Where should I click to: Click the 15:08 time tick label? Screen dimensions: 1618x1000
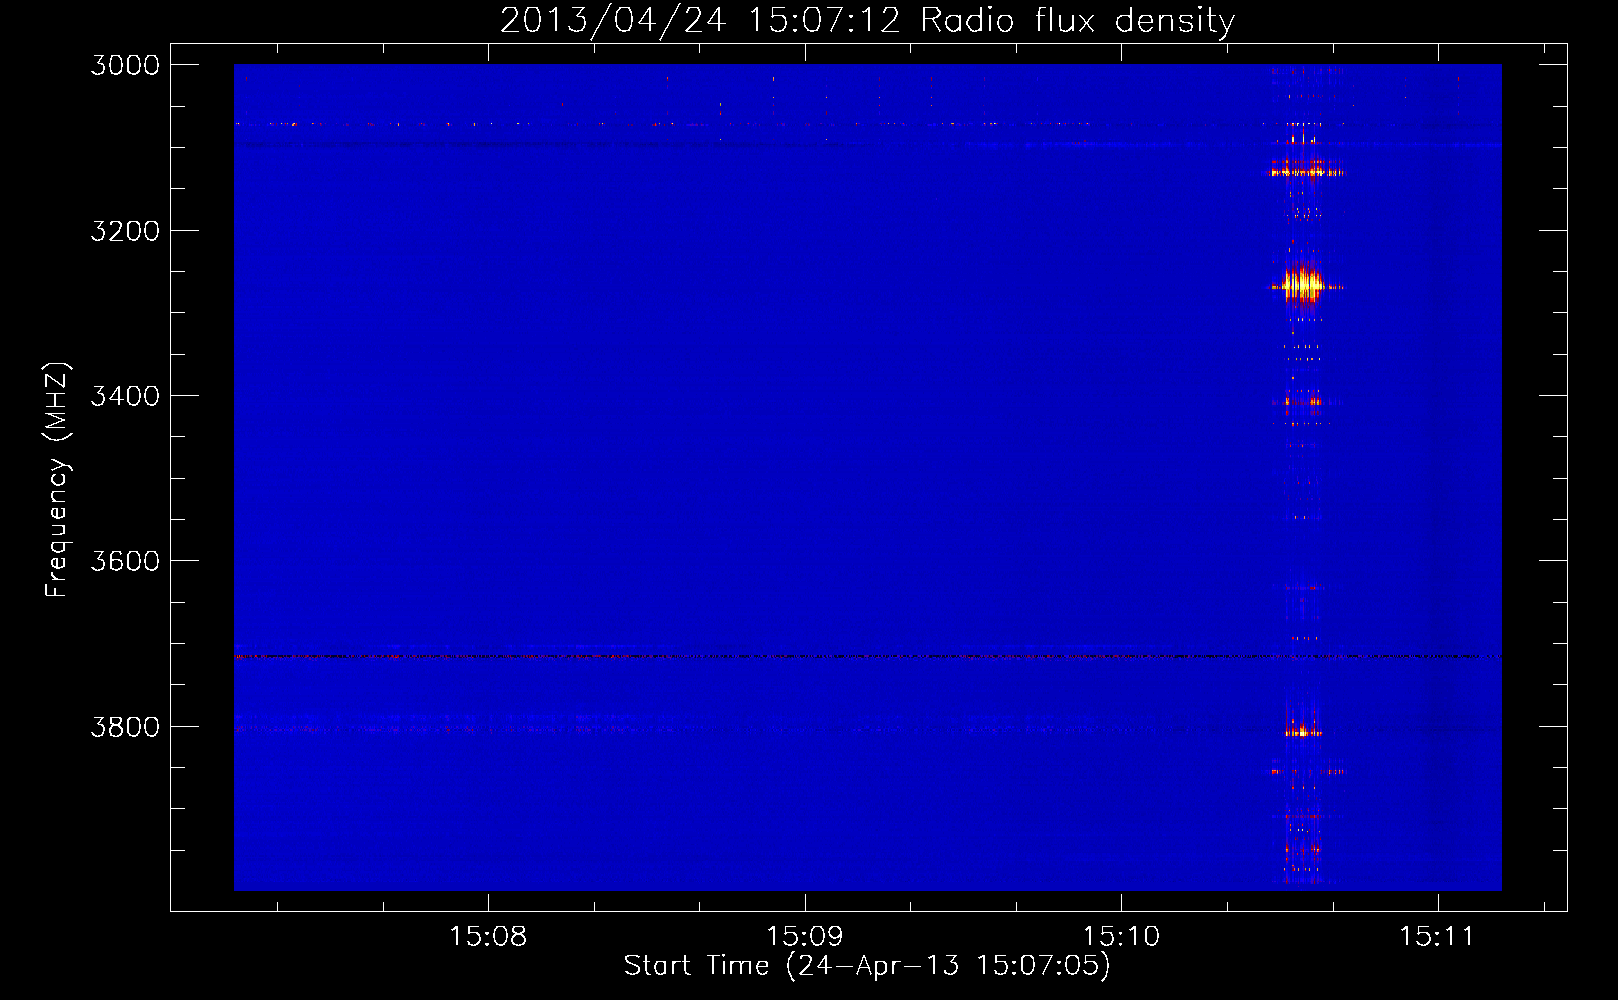click(x=488, y=937)
